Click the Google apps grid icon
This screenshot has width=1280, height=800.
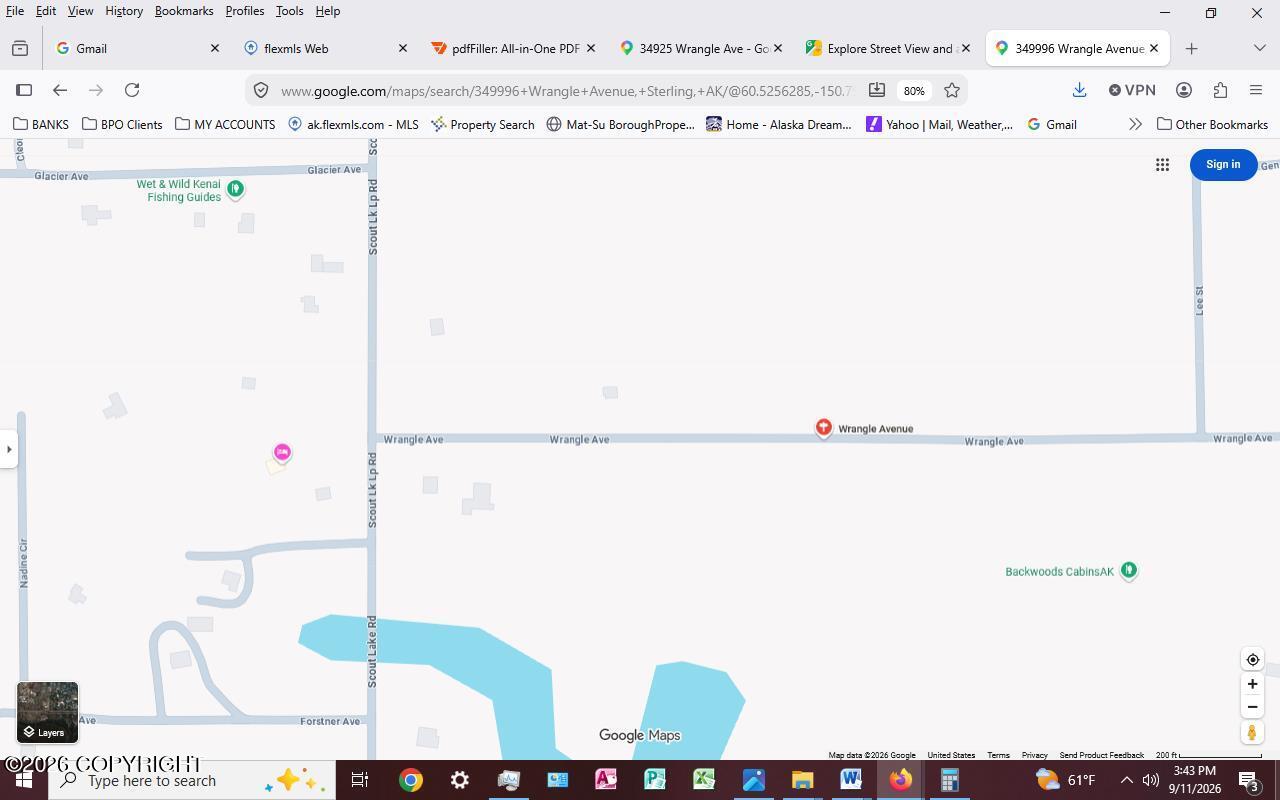[x=1162, y=165]
